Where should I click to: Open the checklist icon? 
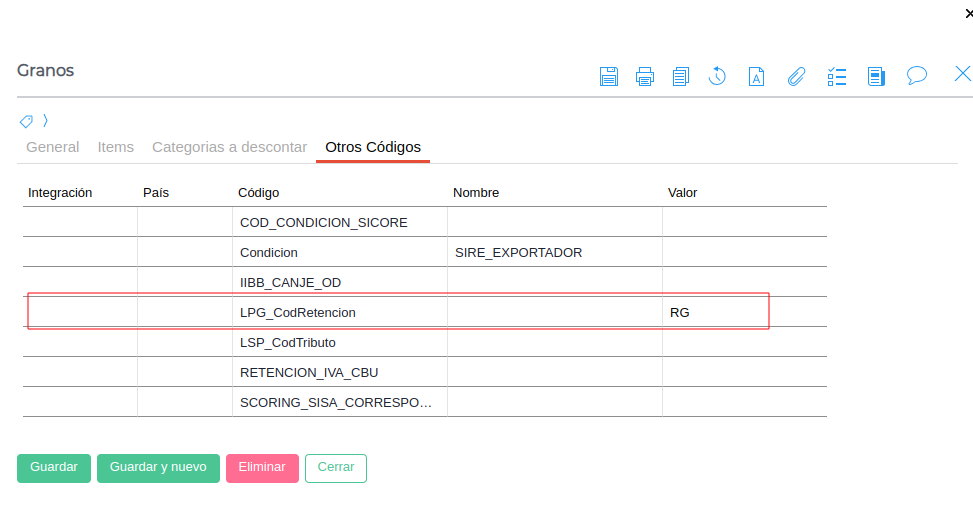coord(837,76)
